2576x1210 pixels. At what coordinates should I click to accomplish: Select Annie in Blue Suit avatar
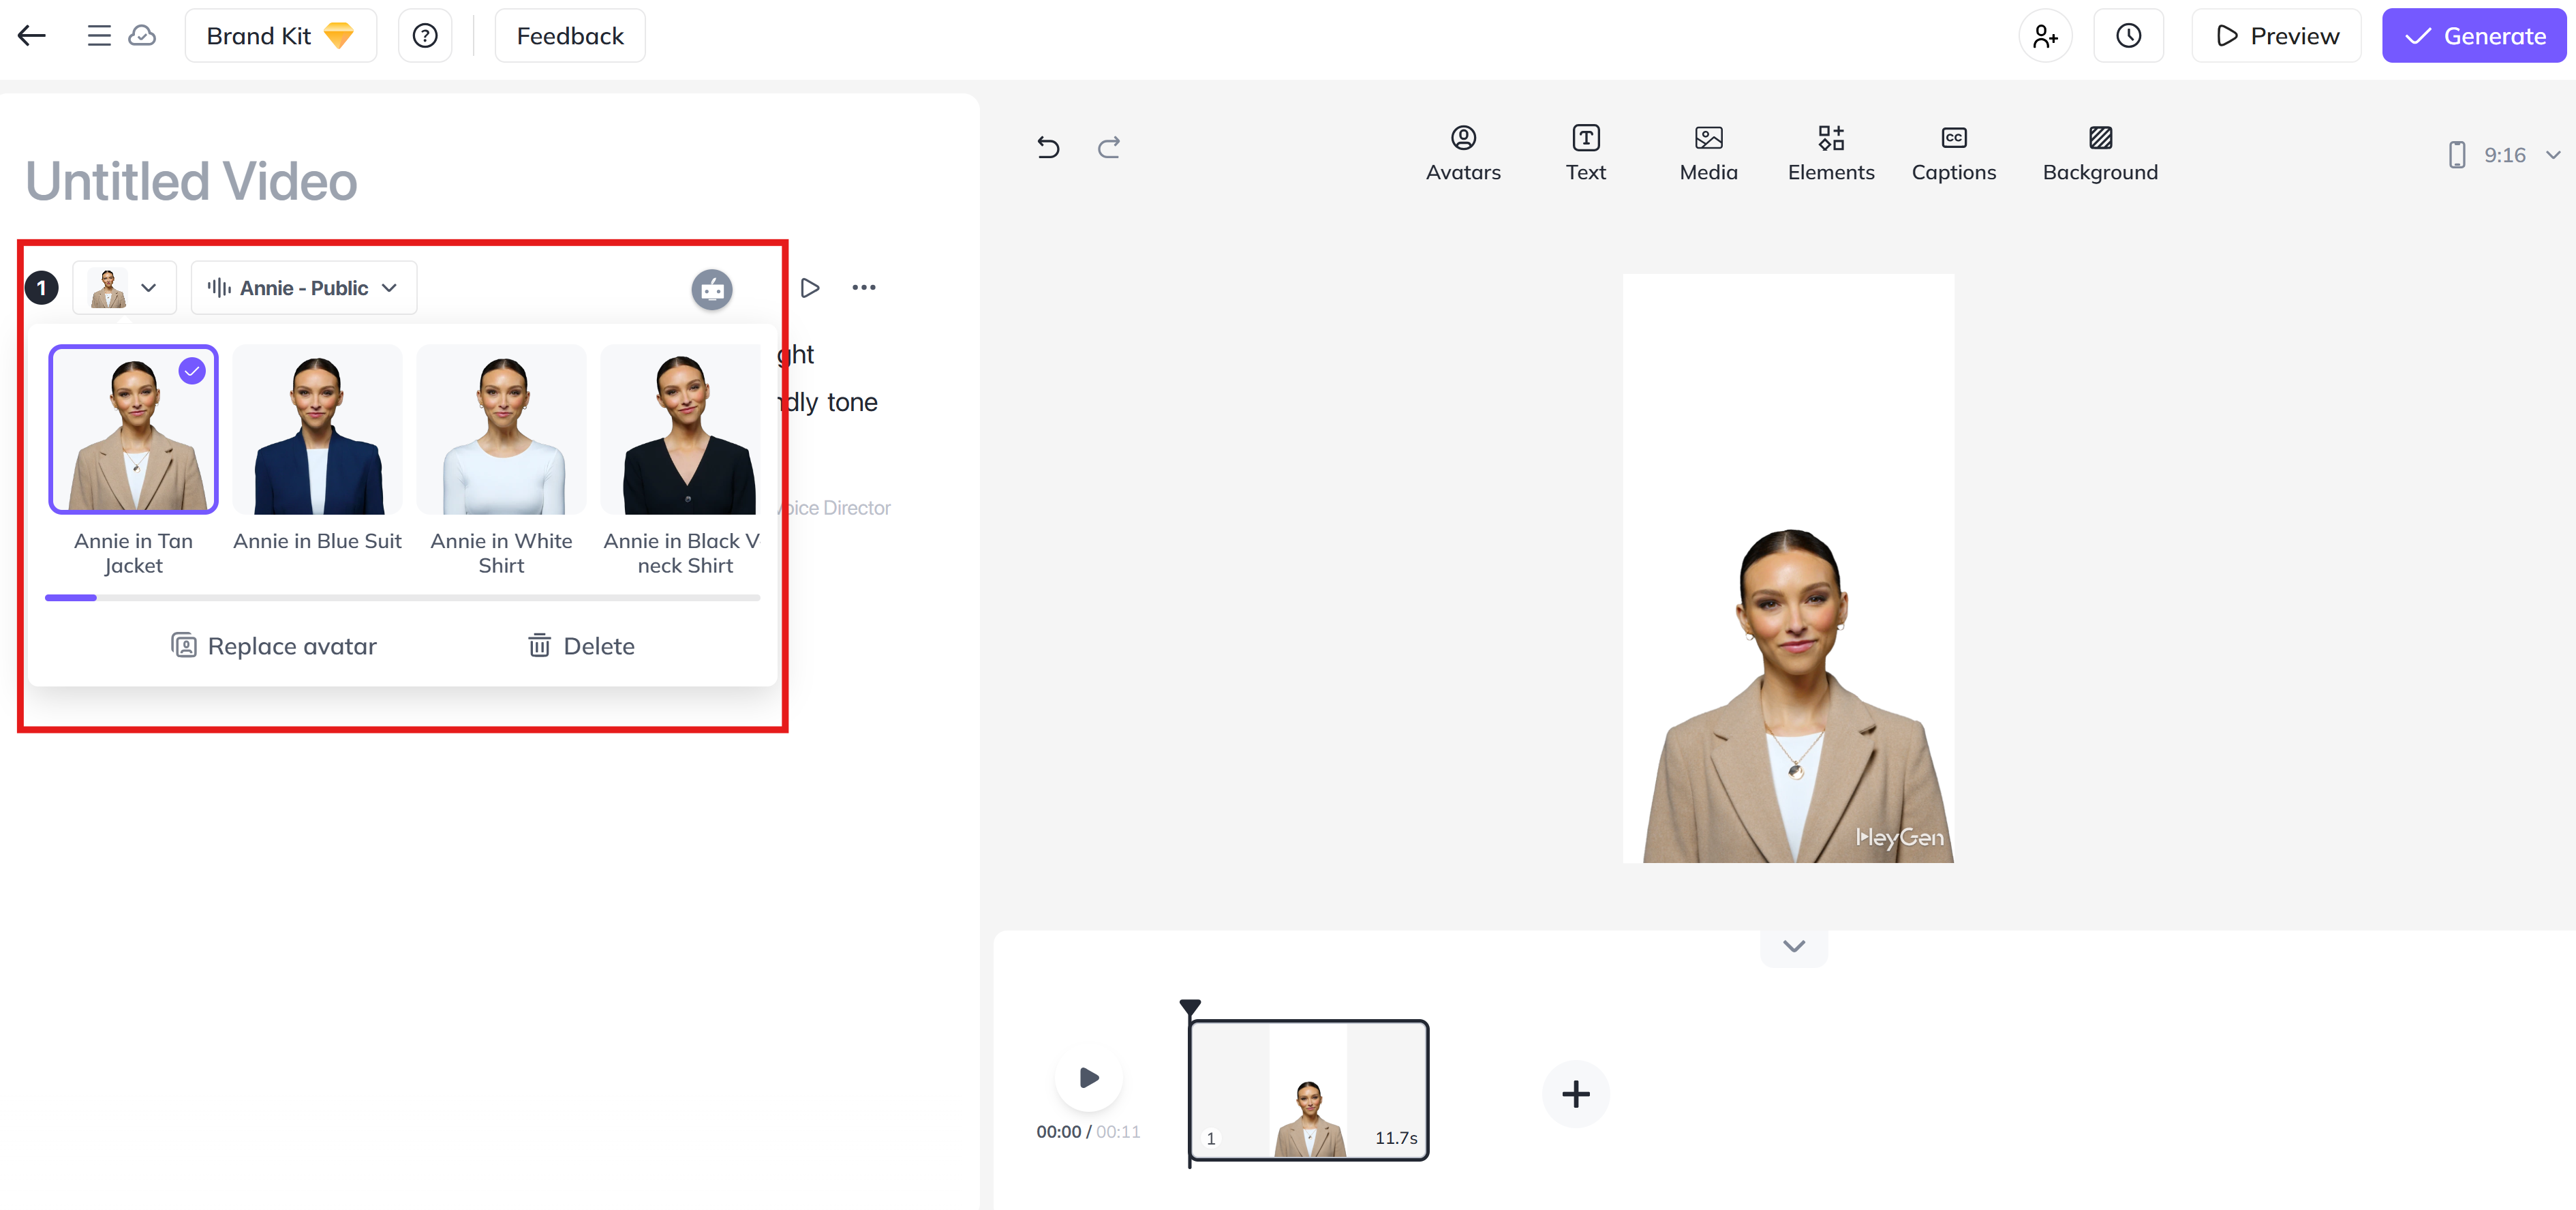317,430
